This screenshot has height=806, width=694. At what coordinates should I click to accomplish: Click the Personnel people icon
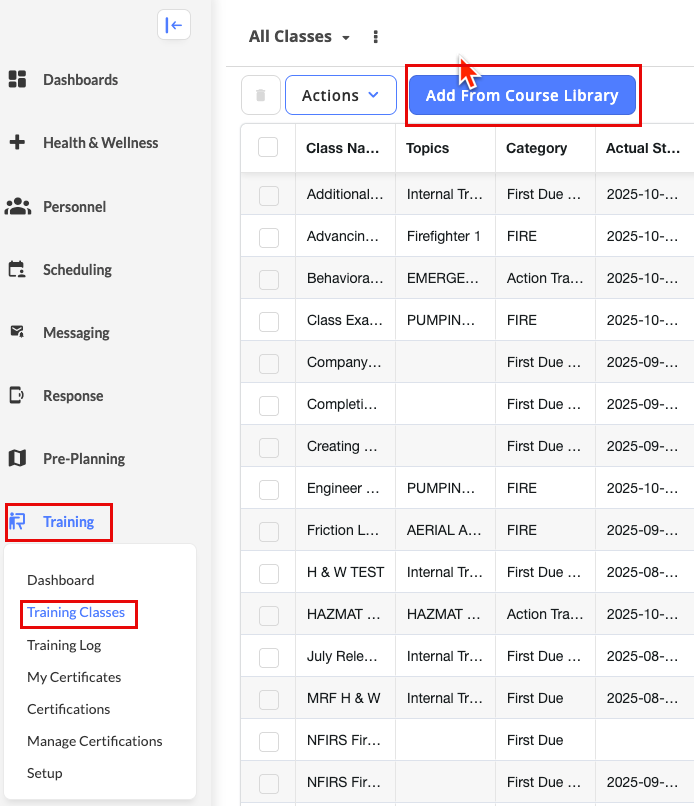pos(17,207)
